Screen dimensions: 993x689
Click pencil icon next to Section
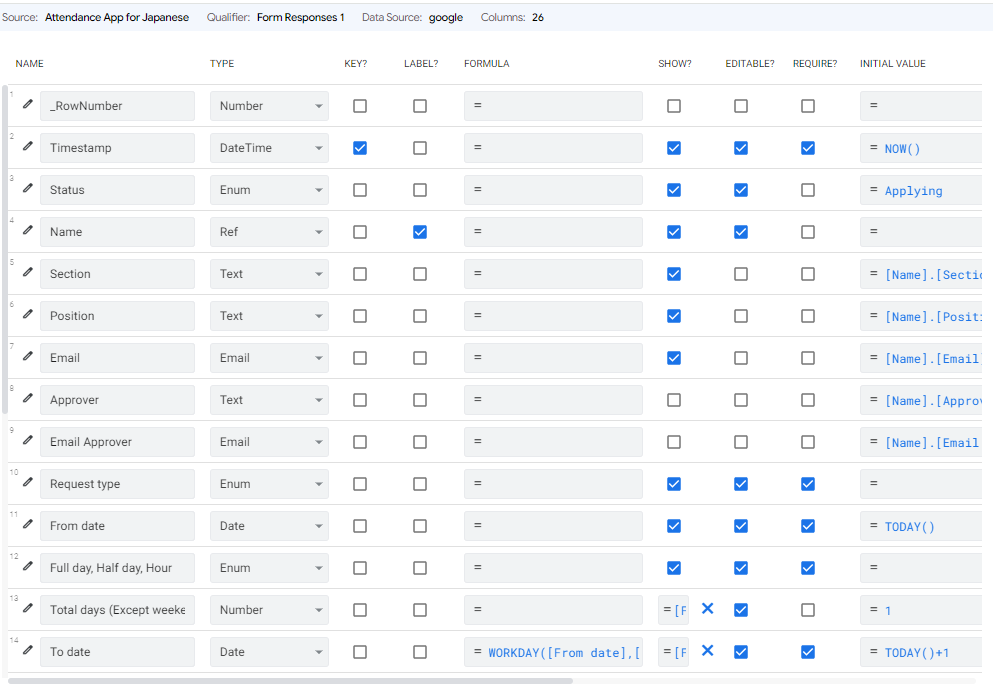(x=27, y=272)
